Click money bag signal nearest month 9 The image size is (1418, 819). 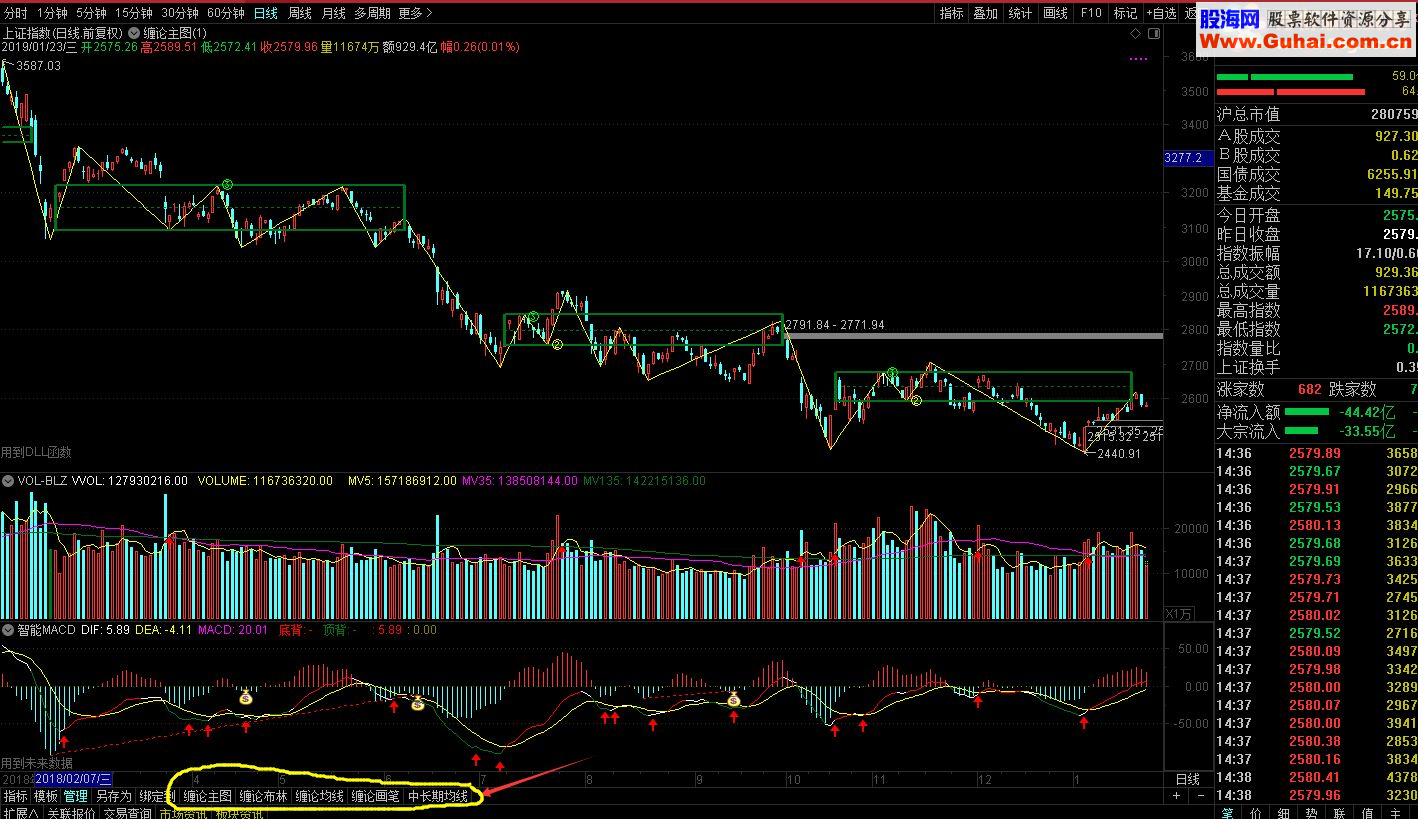734,699
